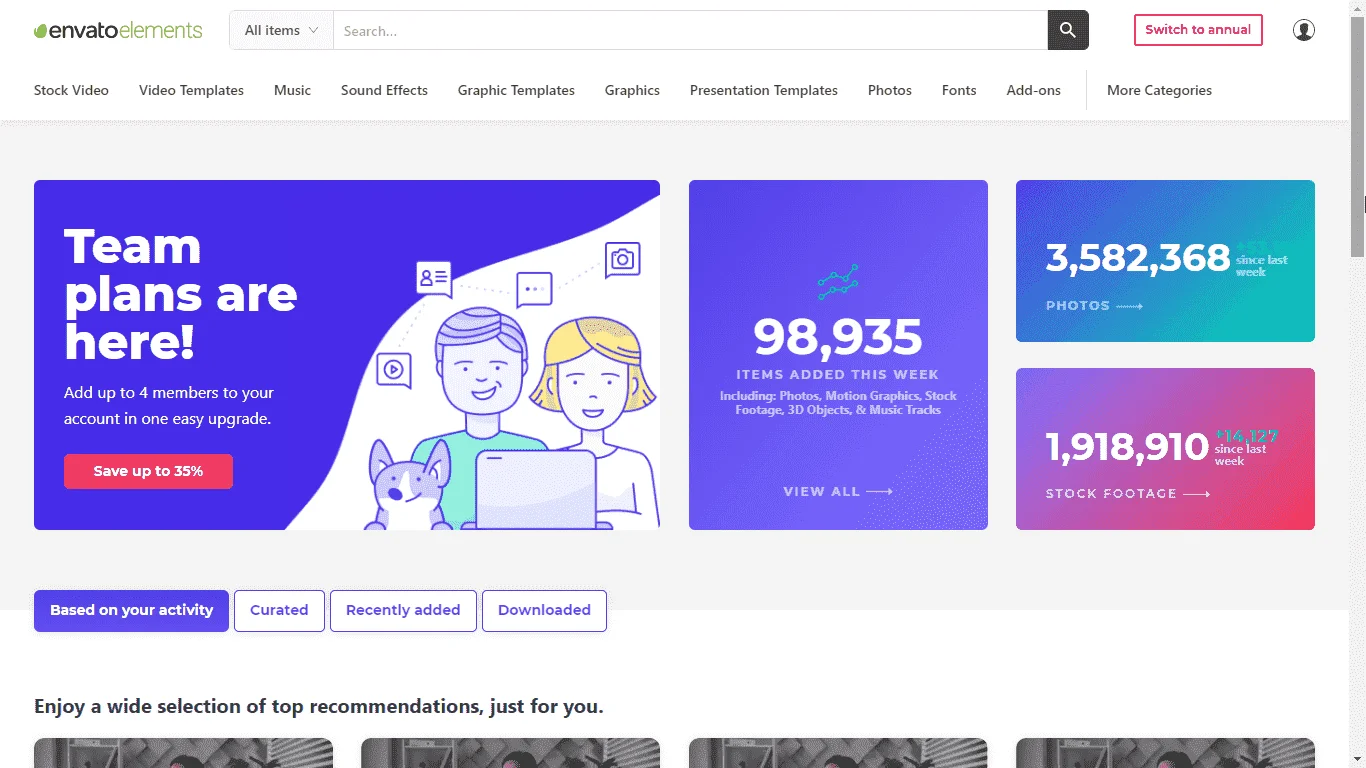This screenshot has height=768, width=1366.
Task: Open the Video Templates category
Action: point(191,90)
